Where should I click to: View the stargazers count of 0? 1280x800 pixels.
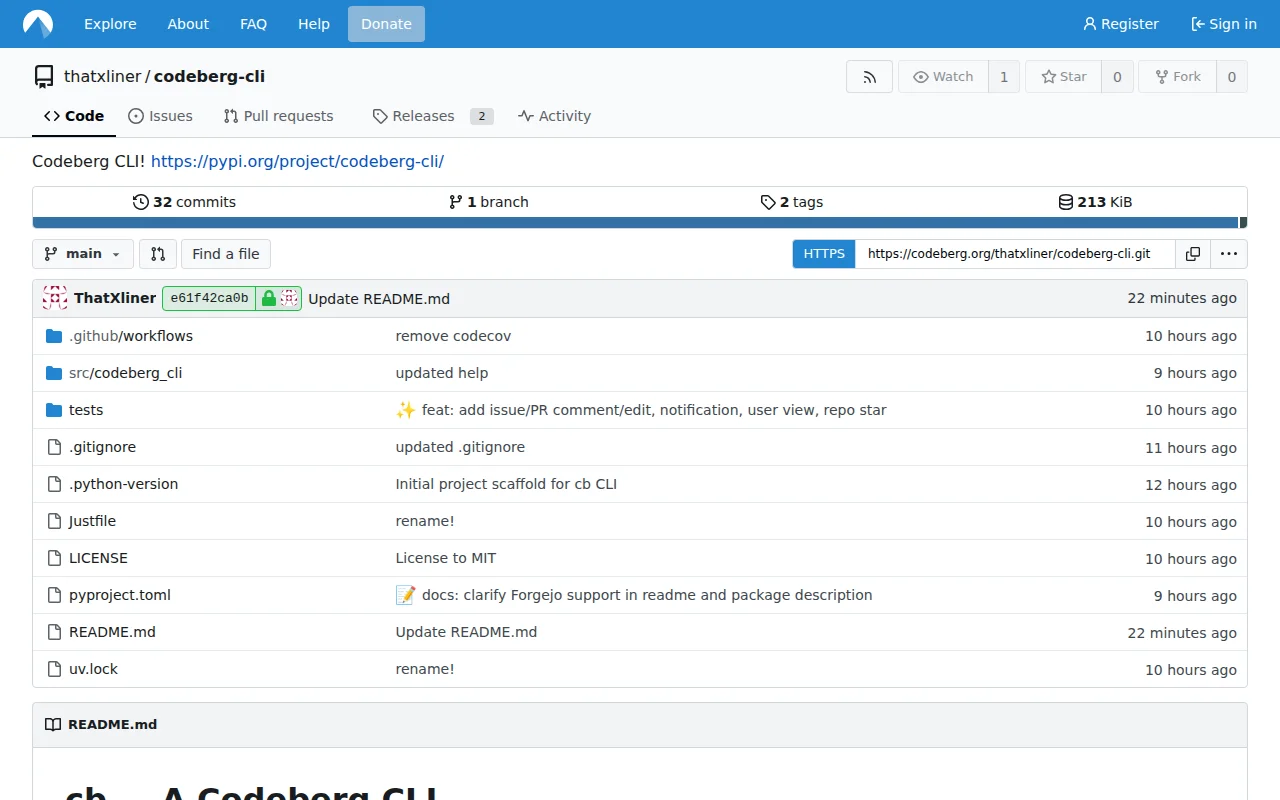1117,77
